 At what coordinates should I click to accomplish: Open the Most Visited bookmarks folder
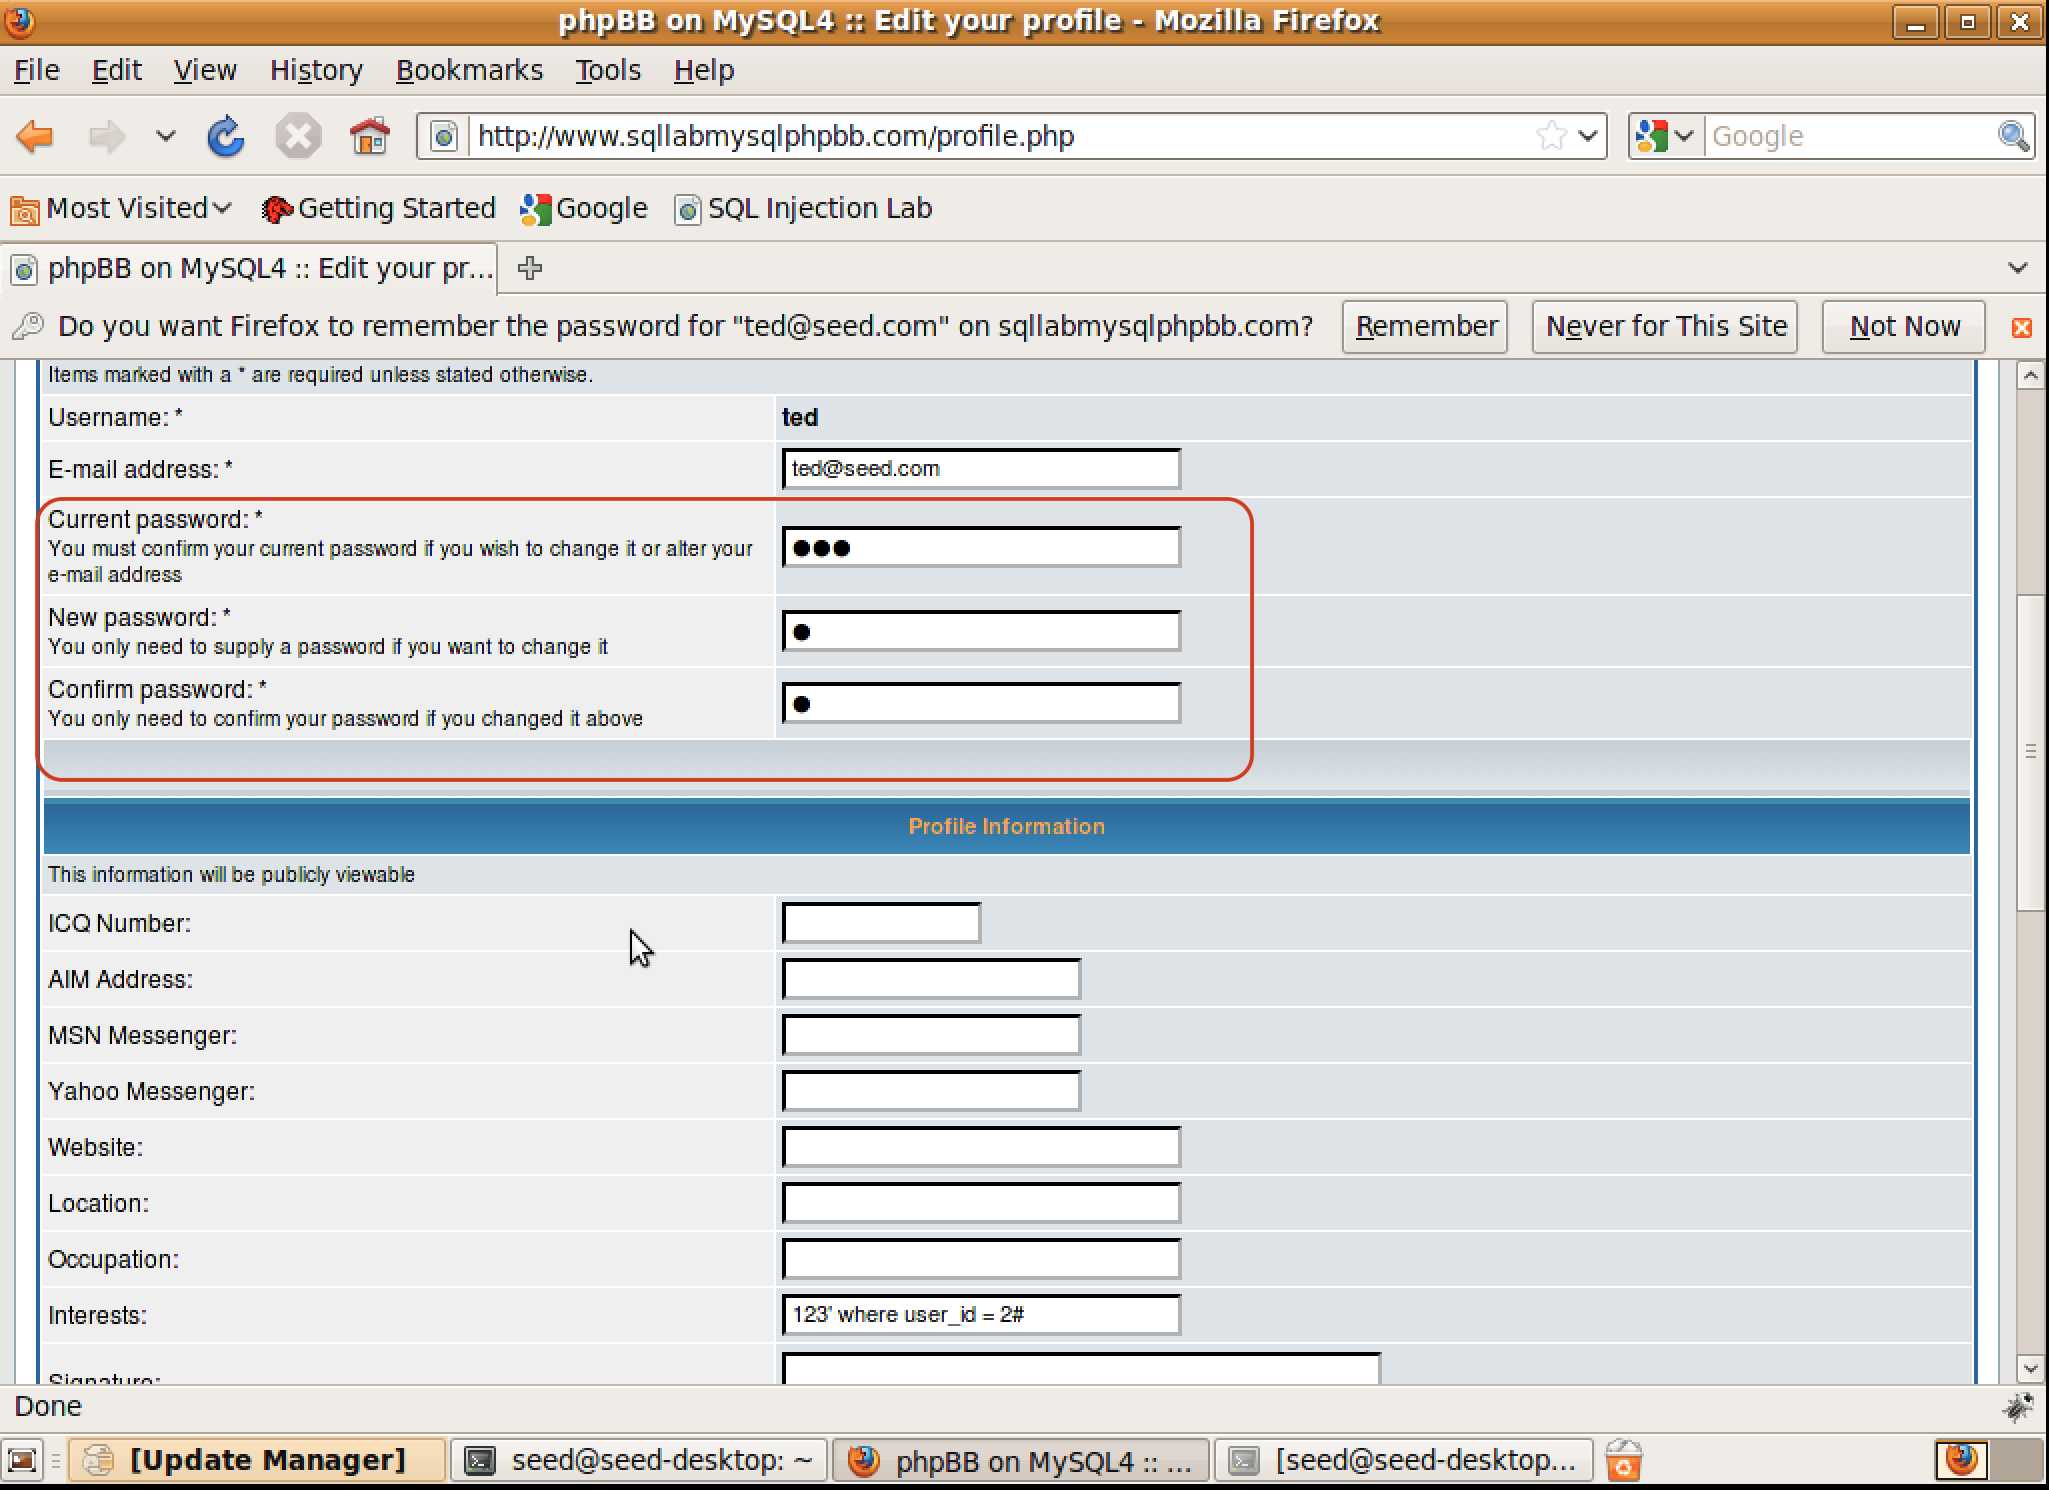(121, 208)
